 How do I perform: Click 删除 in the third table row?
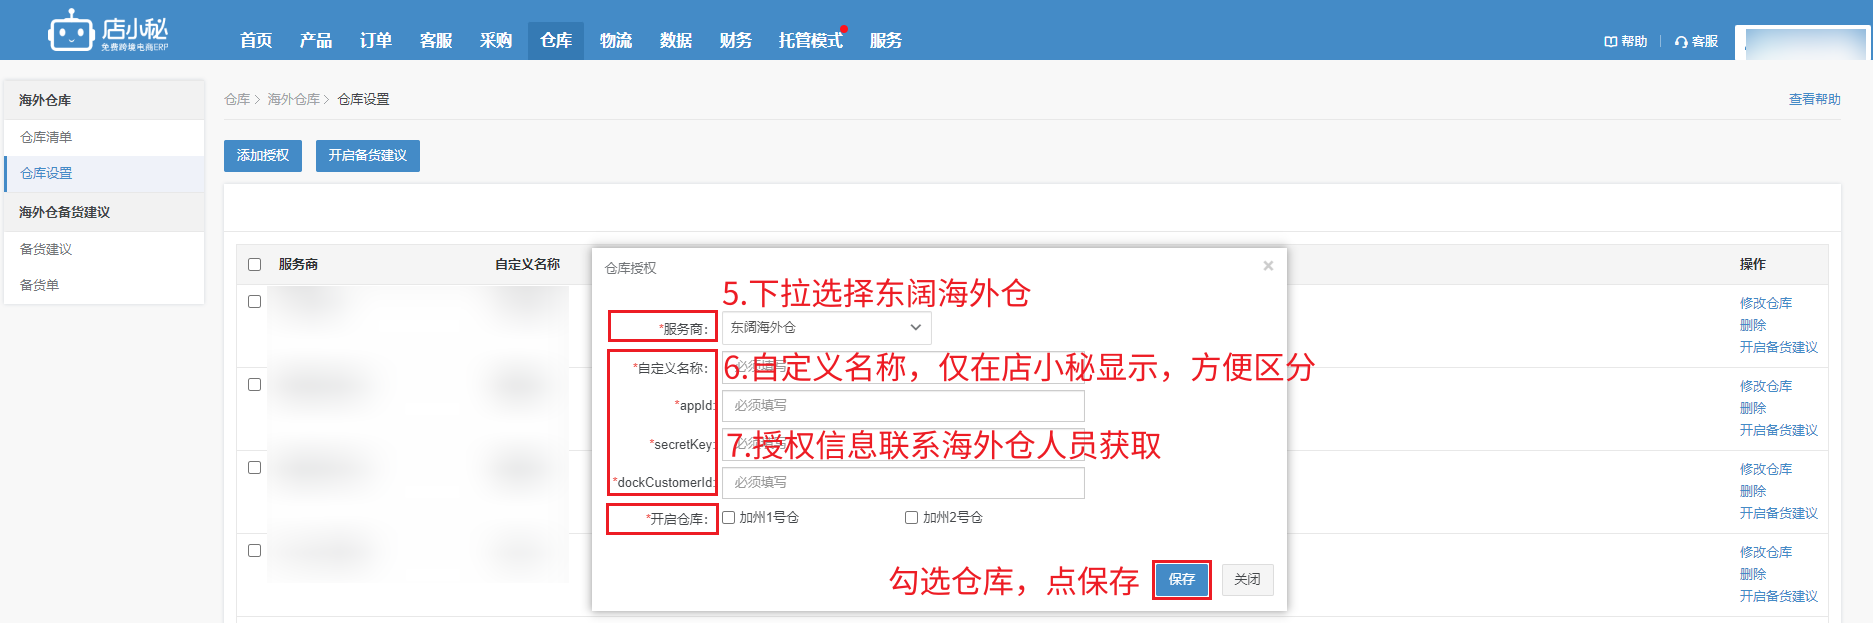click(1753, 491)
